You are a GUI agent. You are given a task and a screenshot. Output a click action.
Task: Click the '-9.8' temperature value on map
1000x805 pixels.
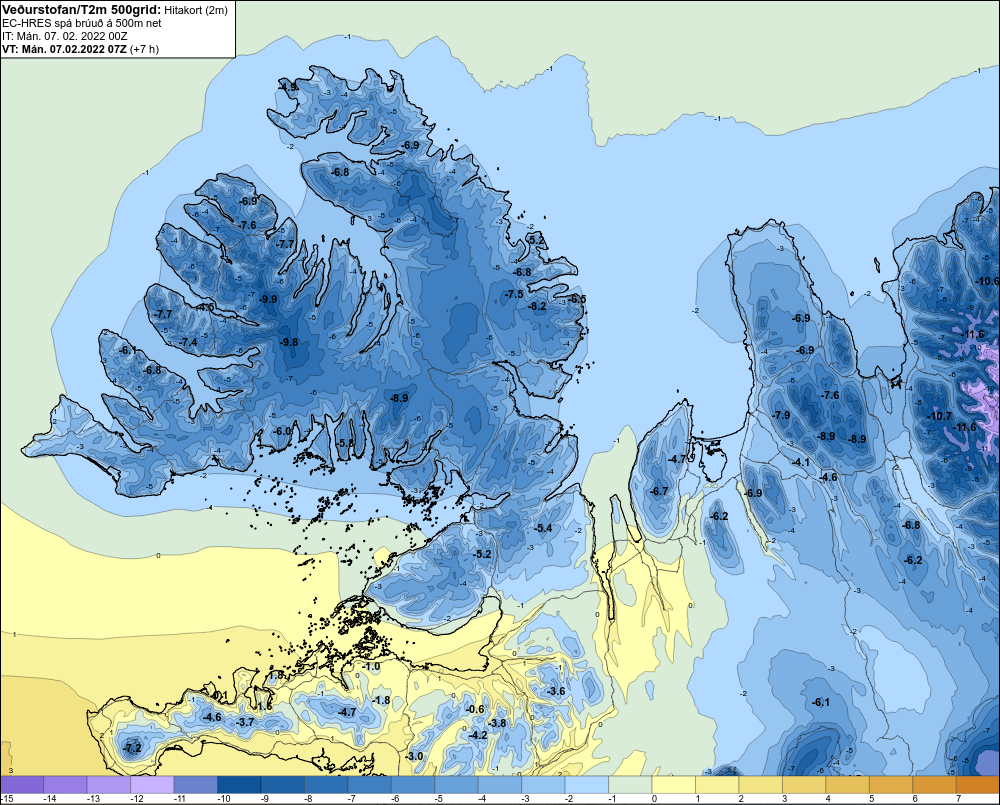tap(289, 342)
